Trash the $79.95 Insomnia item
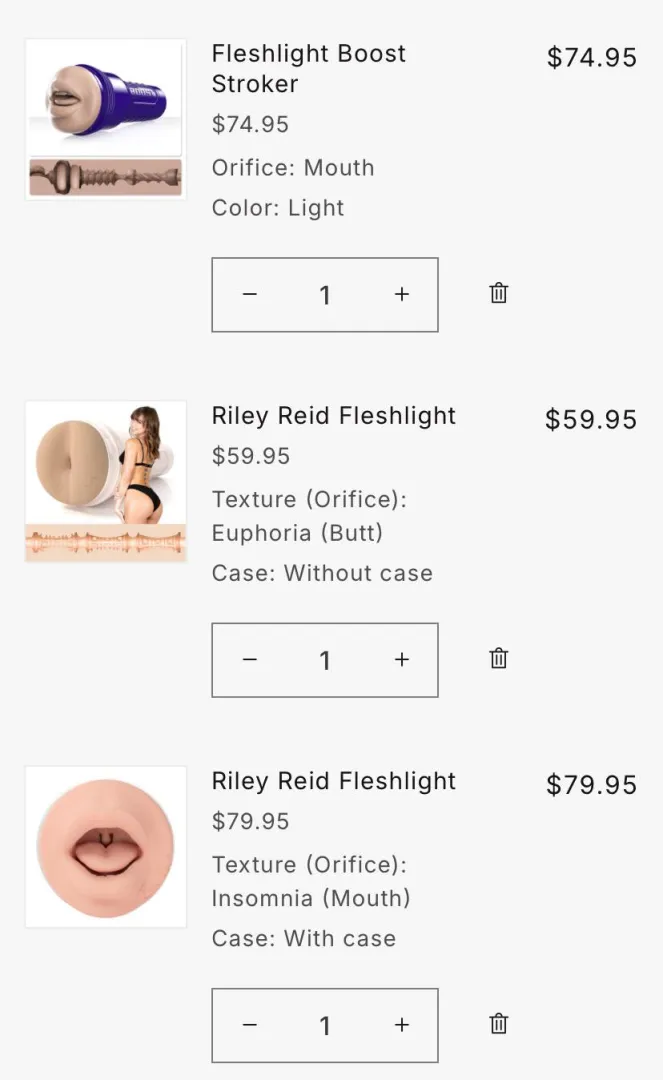663x1080 pixels. [x=498, y=1023]
